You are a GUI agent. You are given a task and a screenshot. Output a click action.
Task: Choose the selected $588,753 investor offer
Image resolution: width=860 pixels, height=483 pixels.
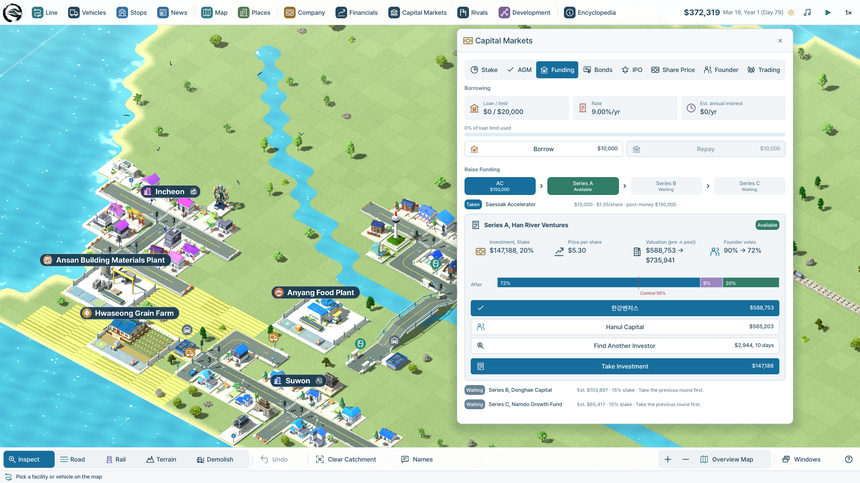[625, 308]
